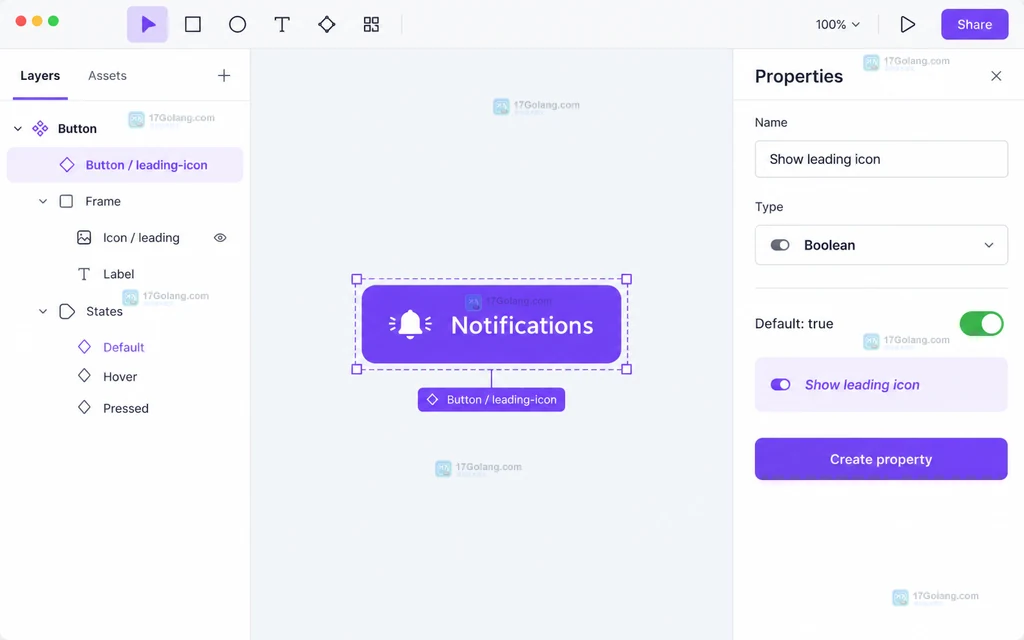
Task: Add a new page with plus icon
Action: click(x=223, y=76)
